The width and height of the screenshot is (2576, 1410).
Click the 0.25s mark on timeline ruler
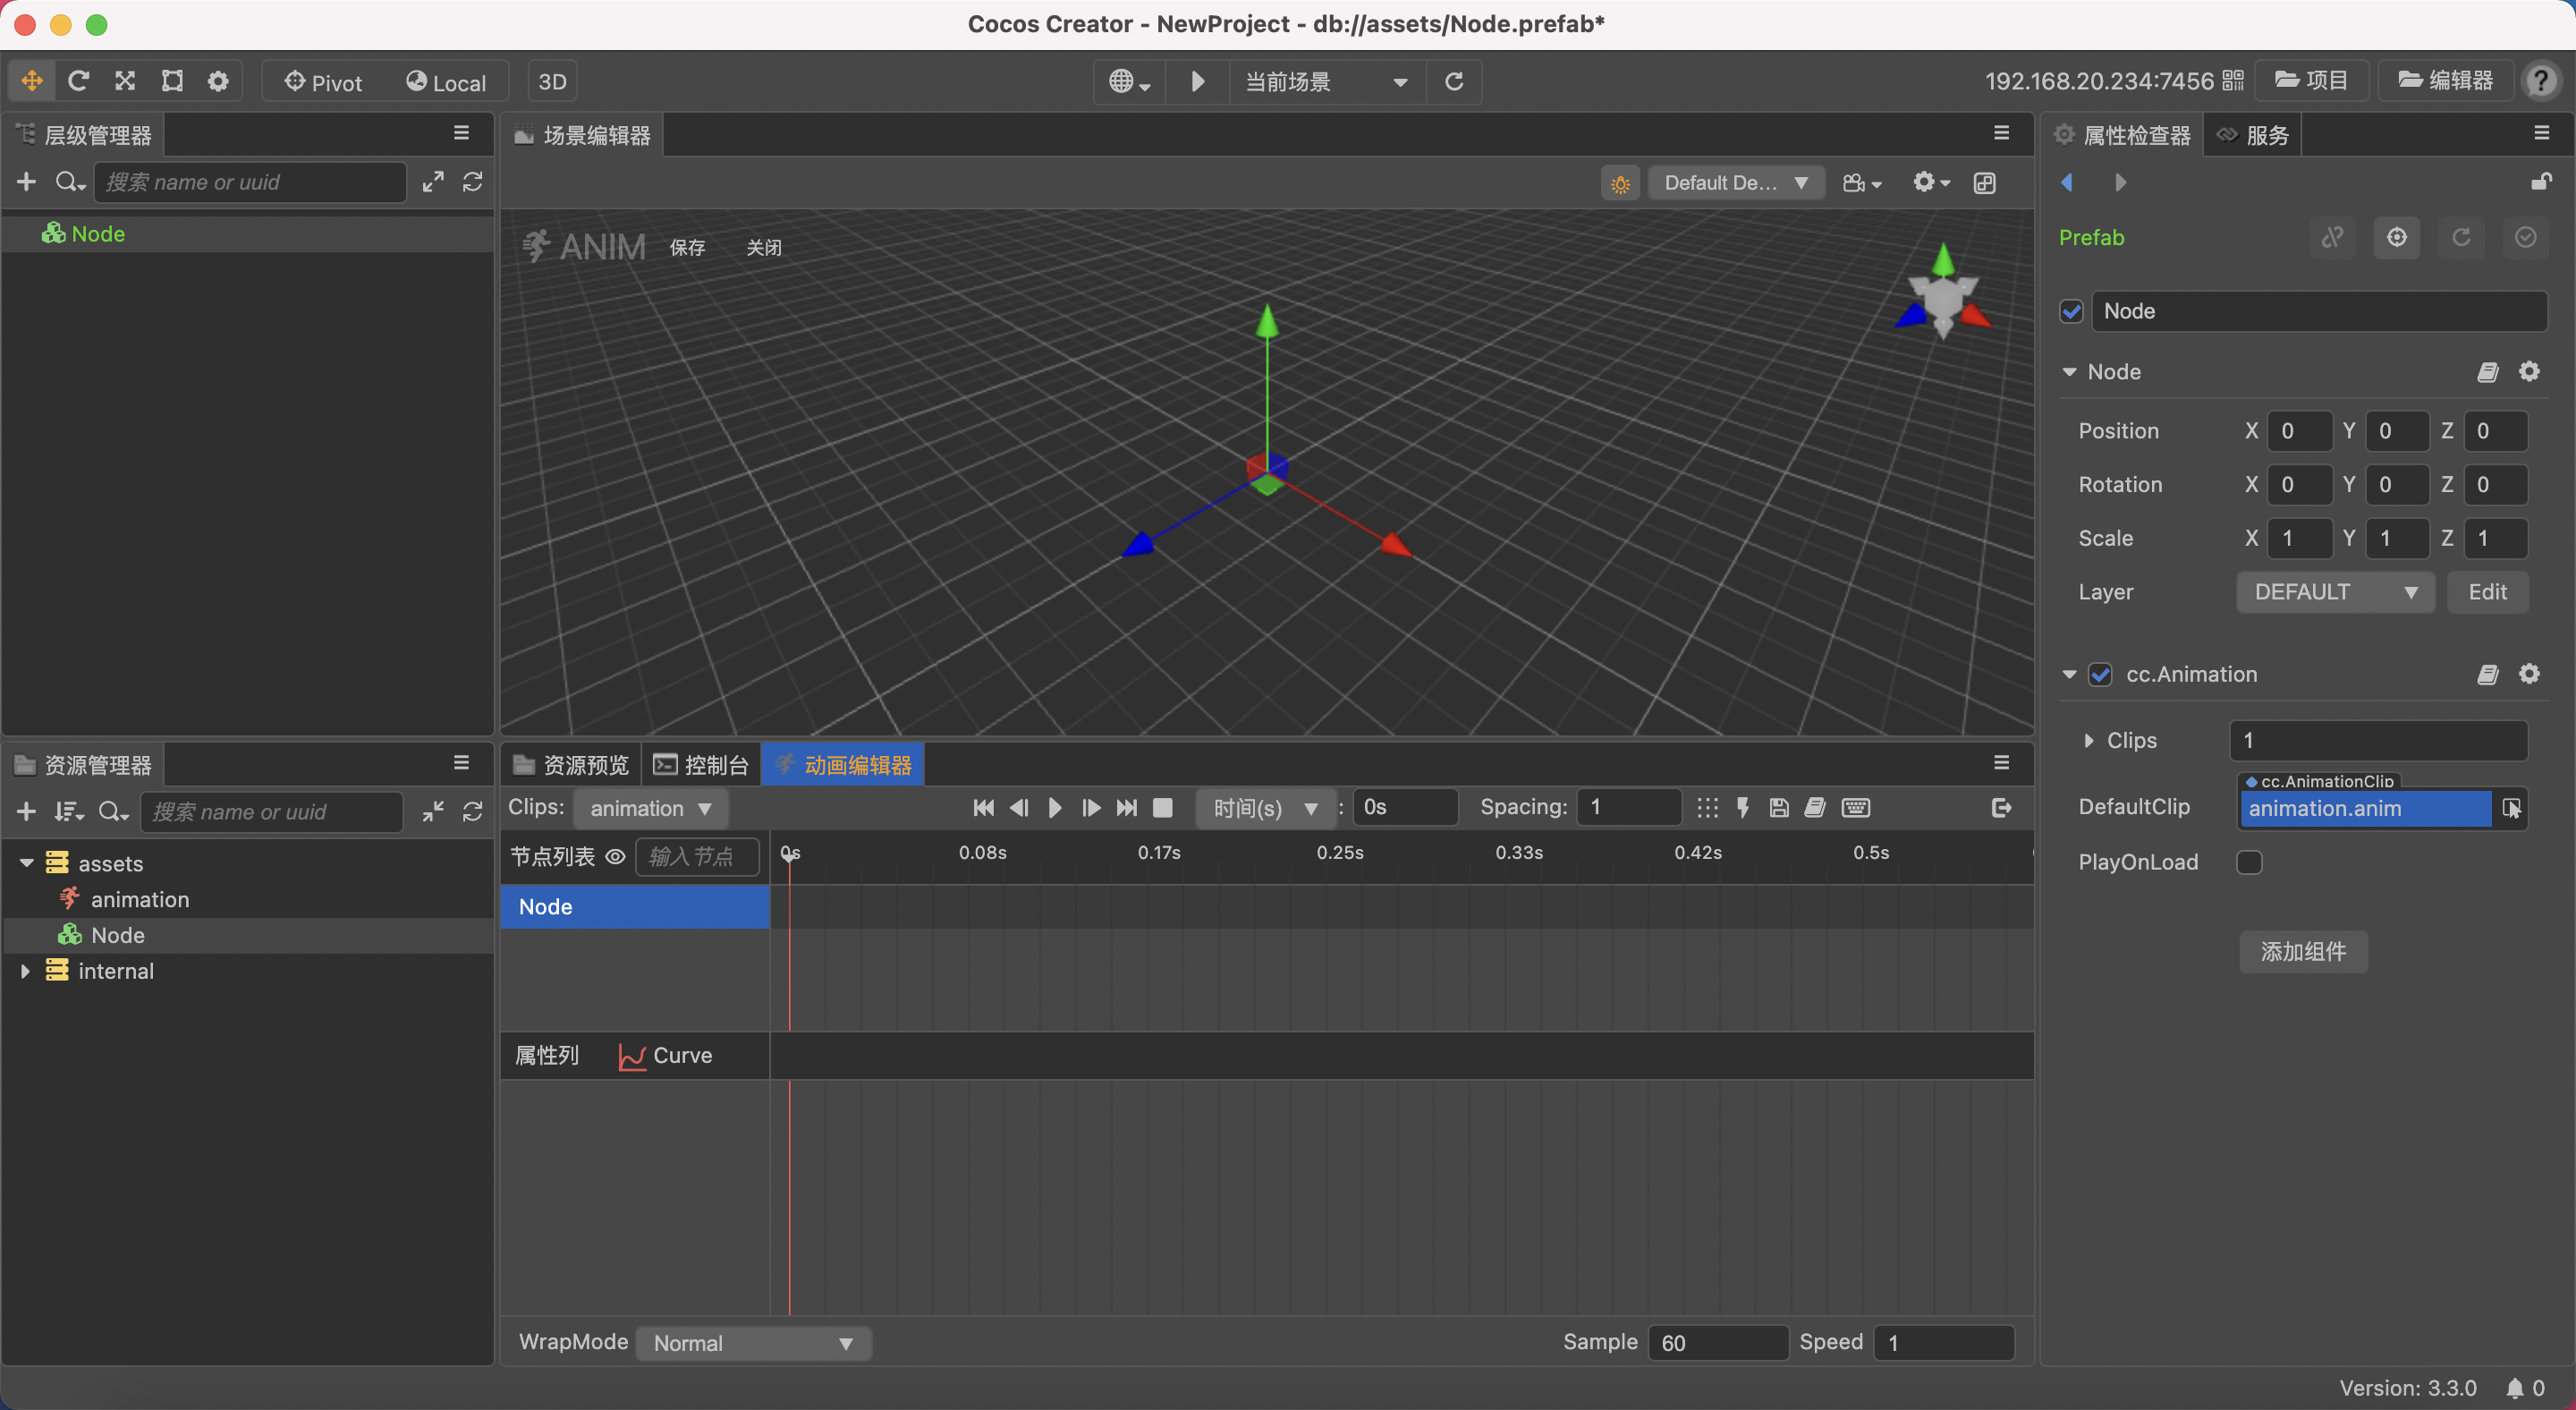coord(1340,853)
